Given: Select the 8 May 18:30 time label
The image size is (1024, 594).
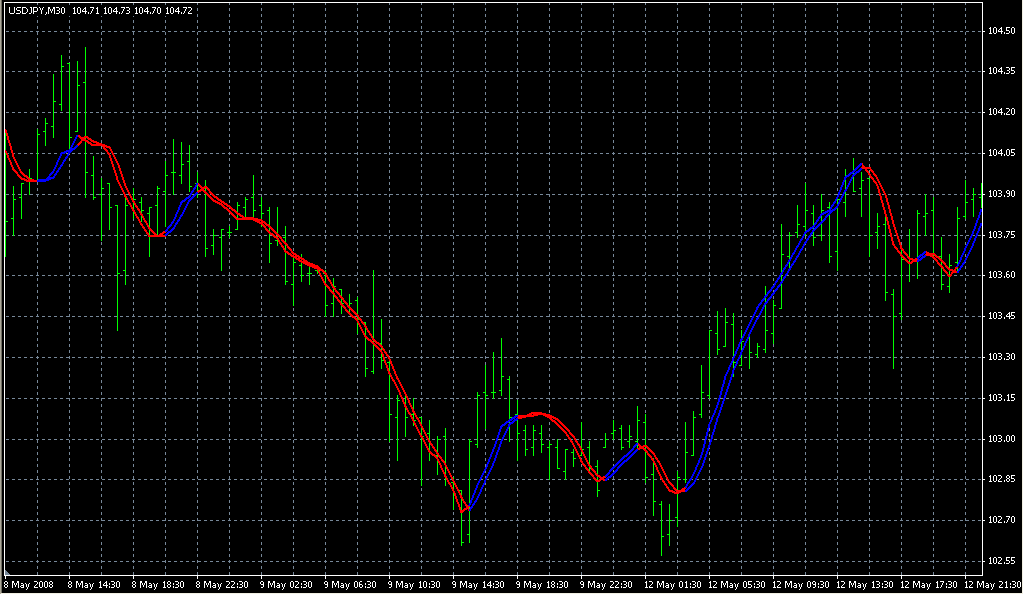Looking at the screenshot, I should [158, 583].
